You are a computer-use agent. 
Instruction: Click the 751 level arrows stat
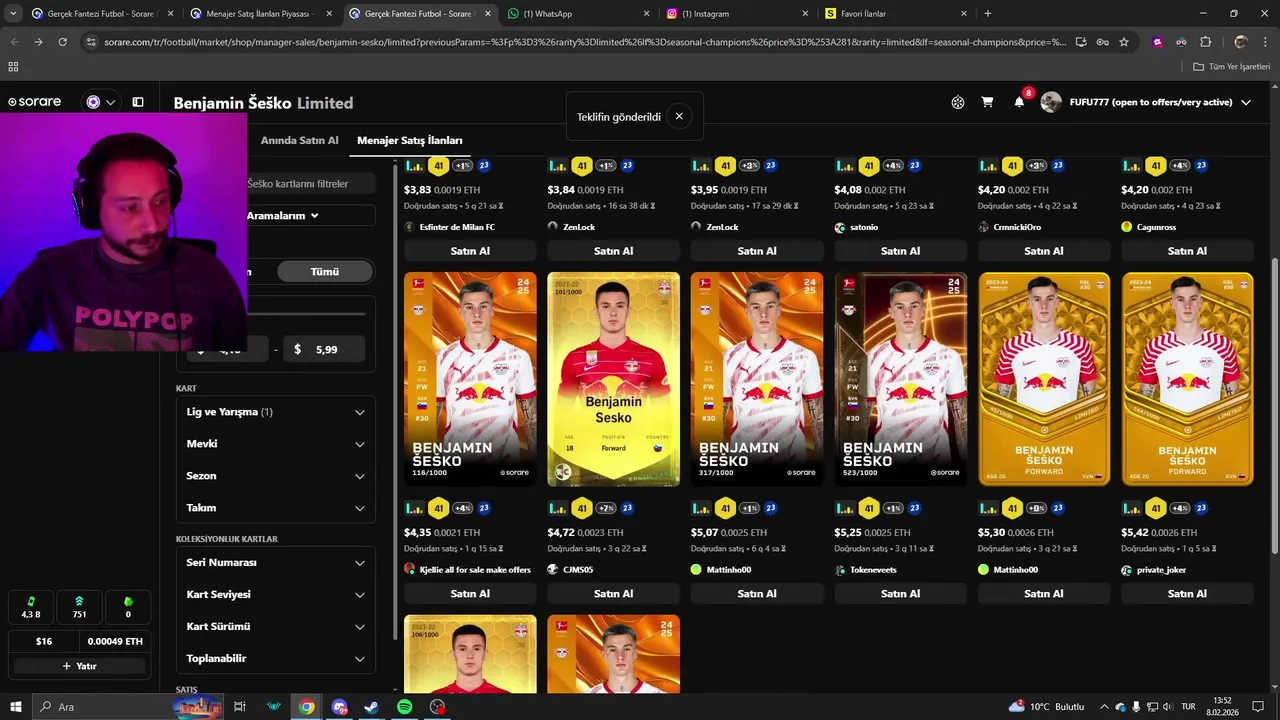point(79,607)
